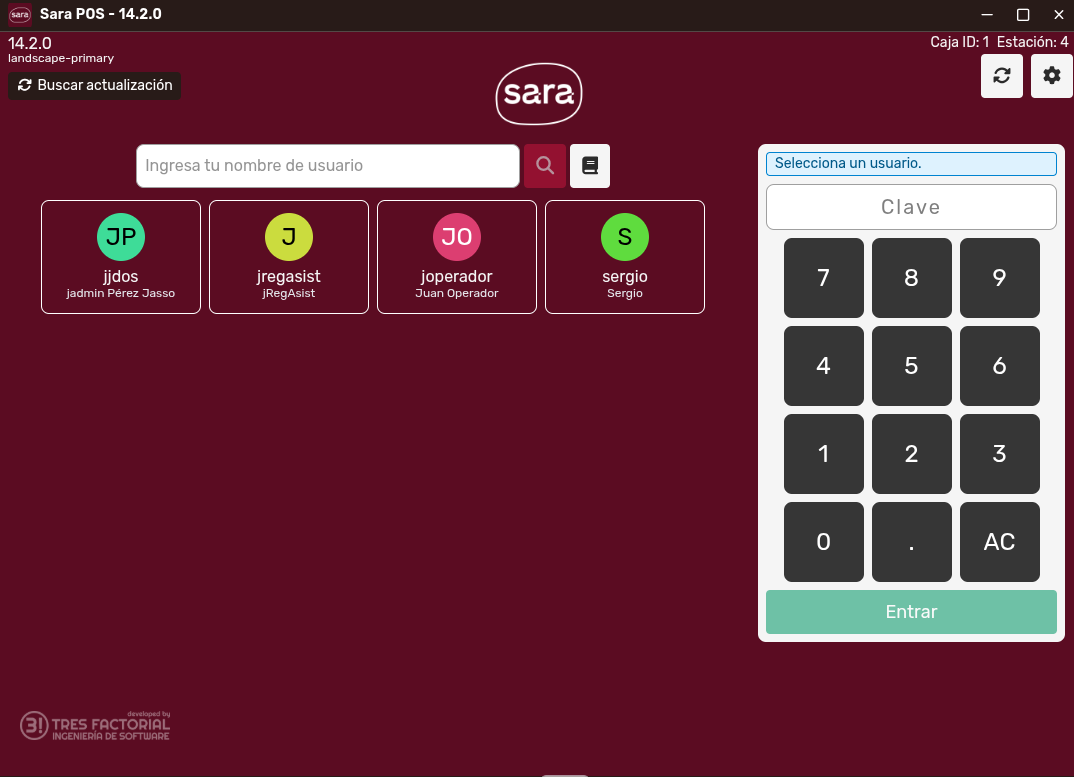Tap keypad digit 2
Viewport: 1074px width, 777px height.
[912, 454]
